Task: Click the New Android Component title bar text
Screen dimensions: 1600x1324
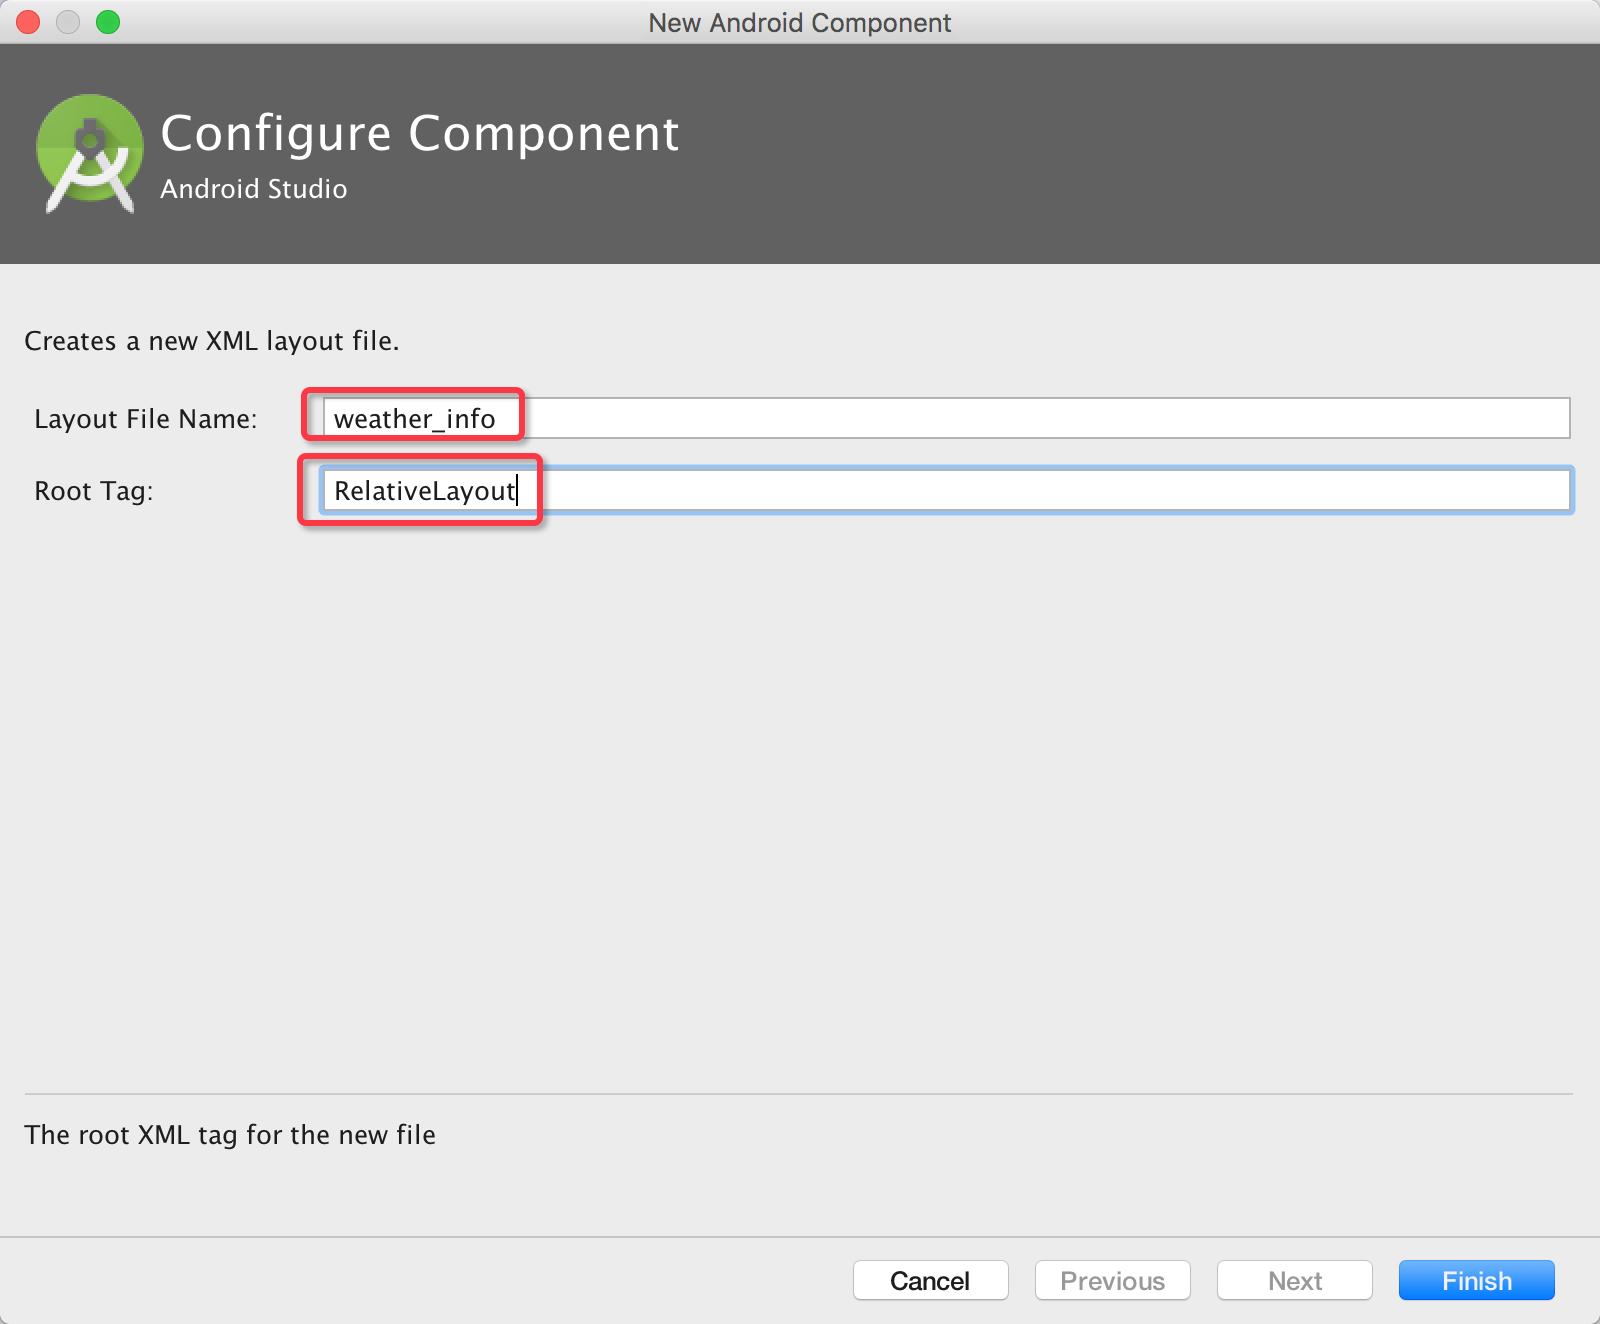Action: coord(800,22)
